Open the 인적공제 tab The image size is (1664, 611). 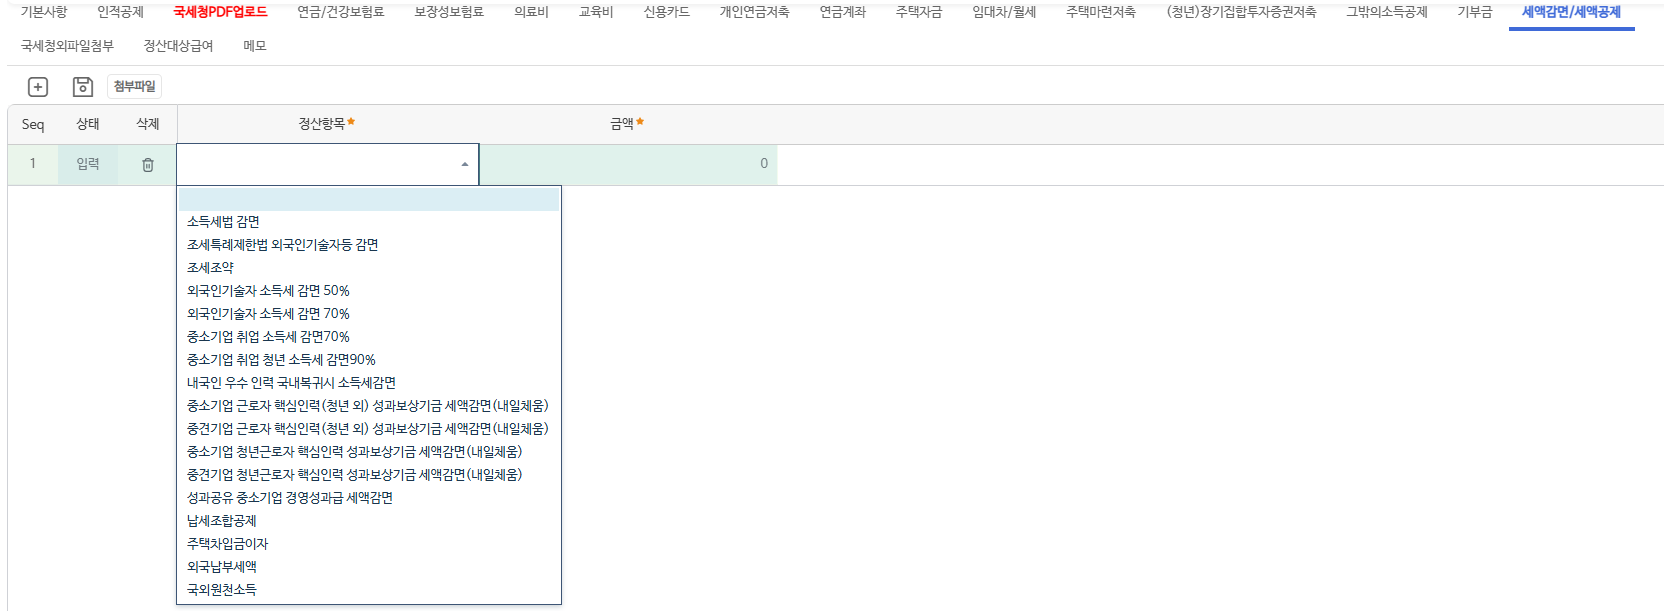click(x=120, y=12)
